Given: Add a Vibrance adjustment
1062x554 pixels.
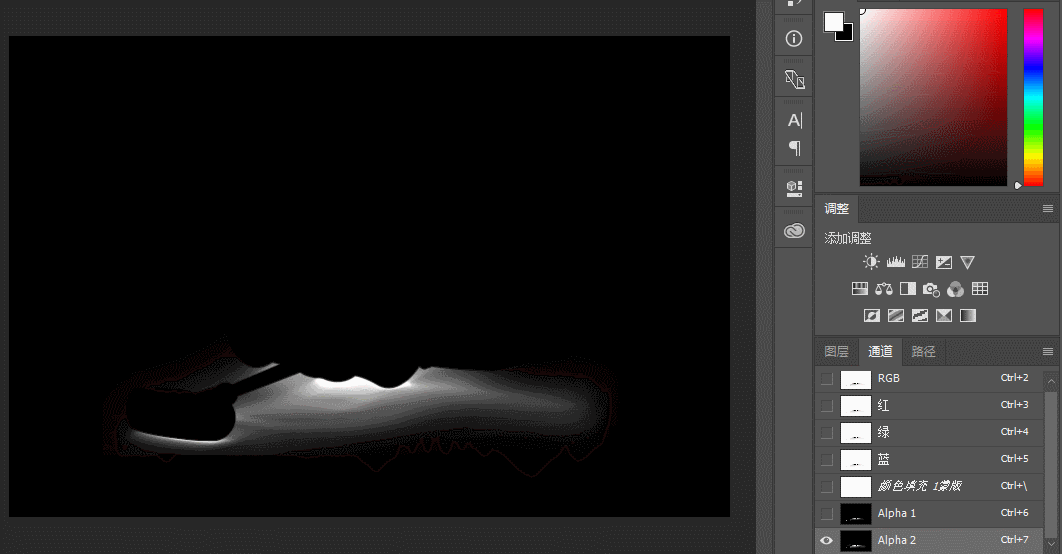Looking at the screenshot, I should click(x=967, y=262).
